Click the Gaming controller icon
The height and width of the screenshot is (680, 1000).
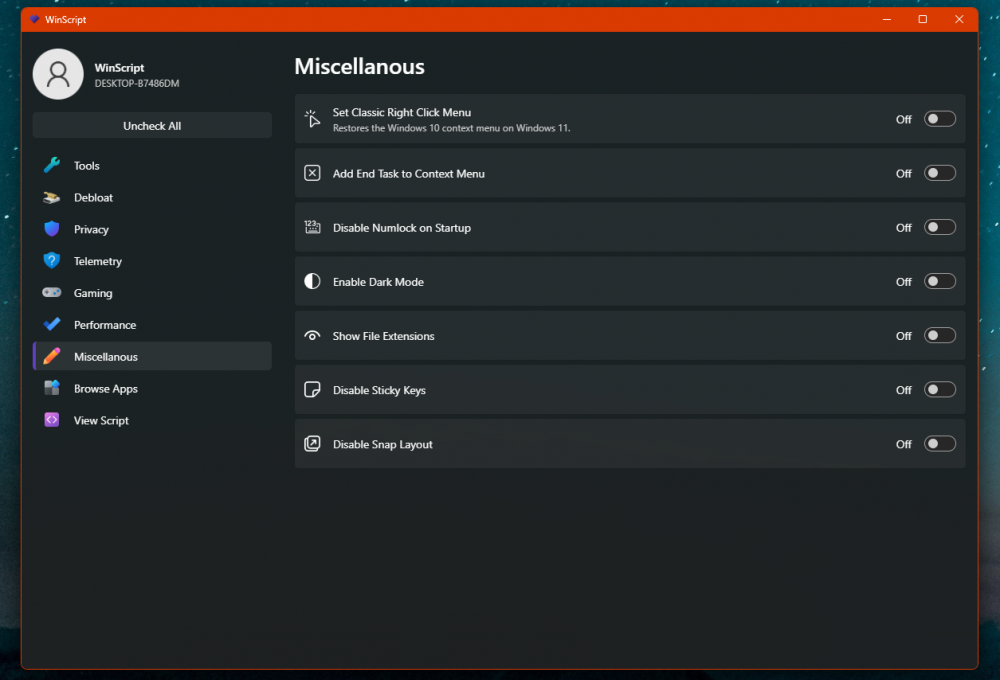click(x=52, y=293)
